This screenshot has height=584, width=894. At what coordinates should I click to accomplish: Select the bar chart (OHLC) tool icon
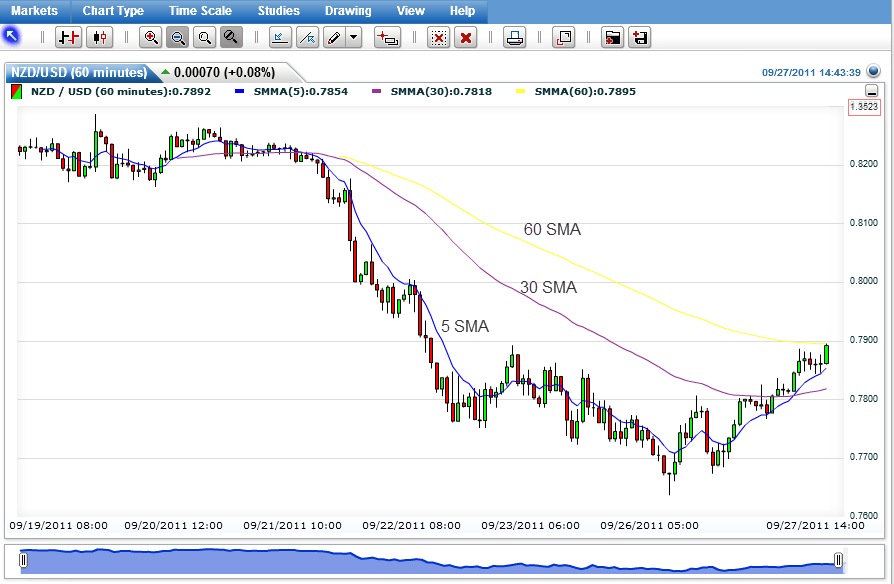pos(68,38)
